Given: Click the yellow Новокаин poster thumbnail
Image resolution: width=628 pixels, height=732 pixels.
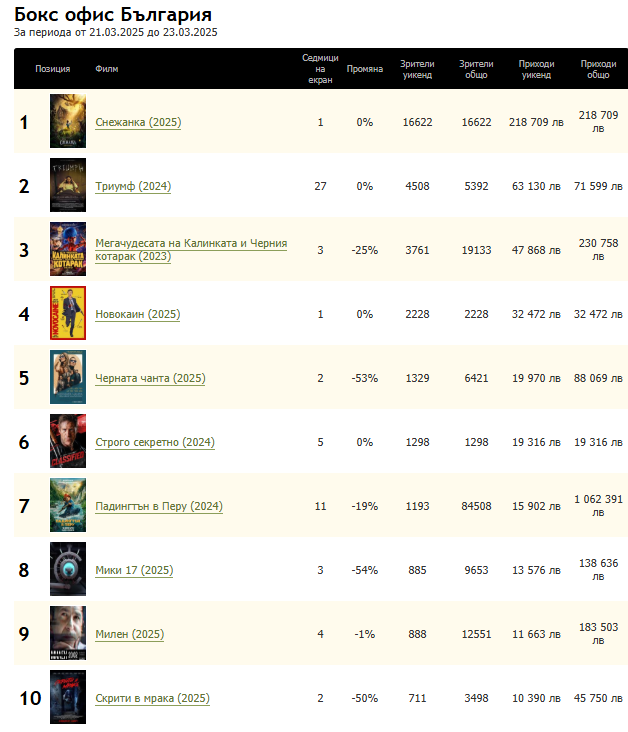Looking at the screenshot, I should (68, 314).
